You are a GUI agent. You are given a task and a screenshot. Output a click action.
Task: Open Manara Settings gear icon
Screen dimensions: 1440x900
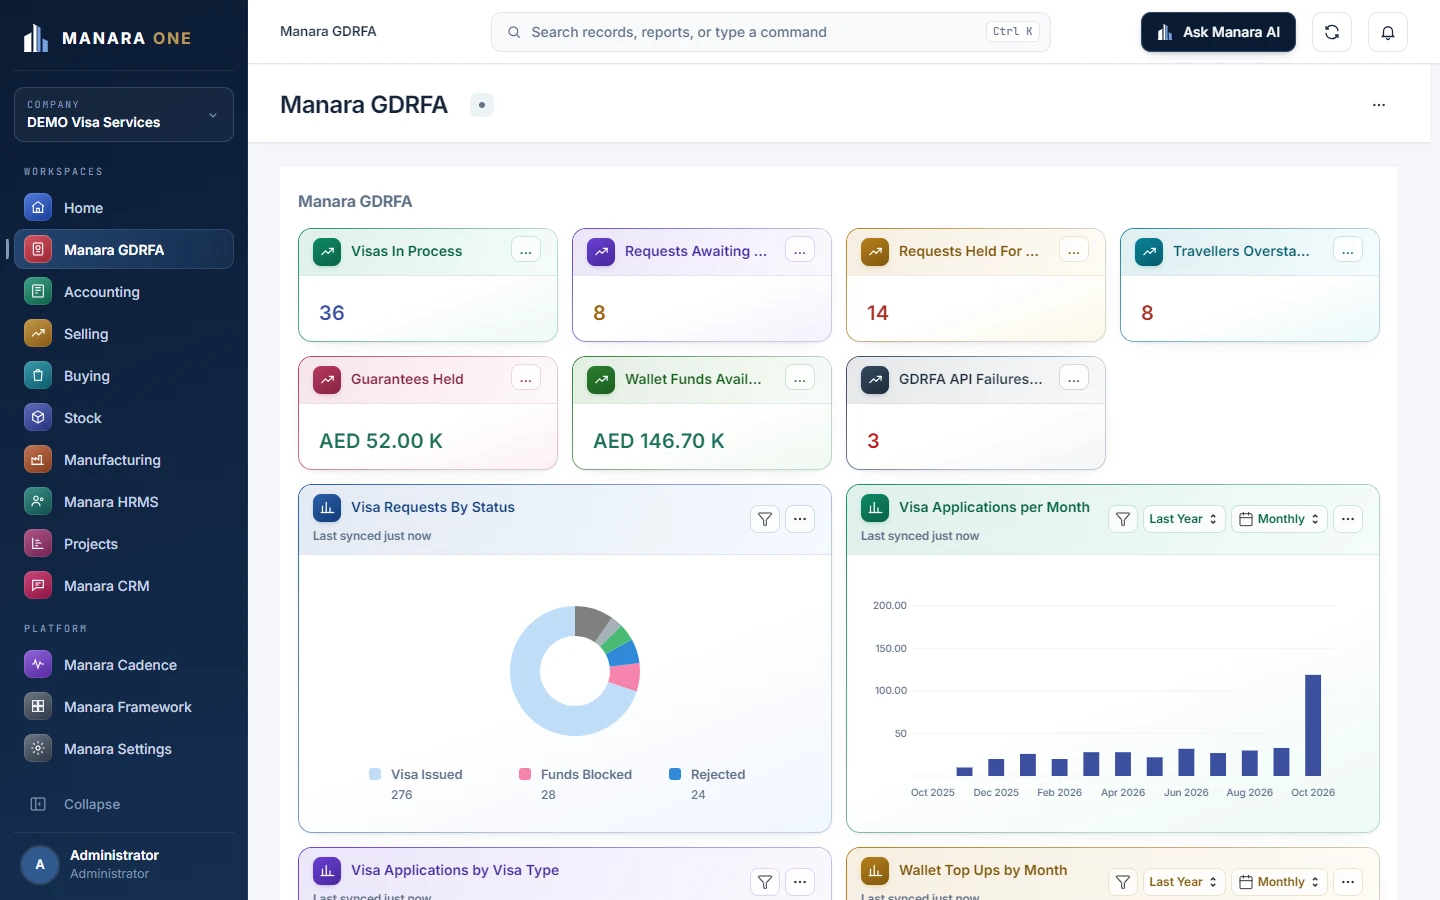38,748
